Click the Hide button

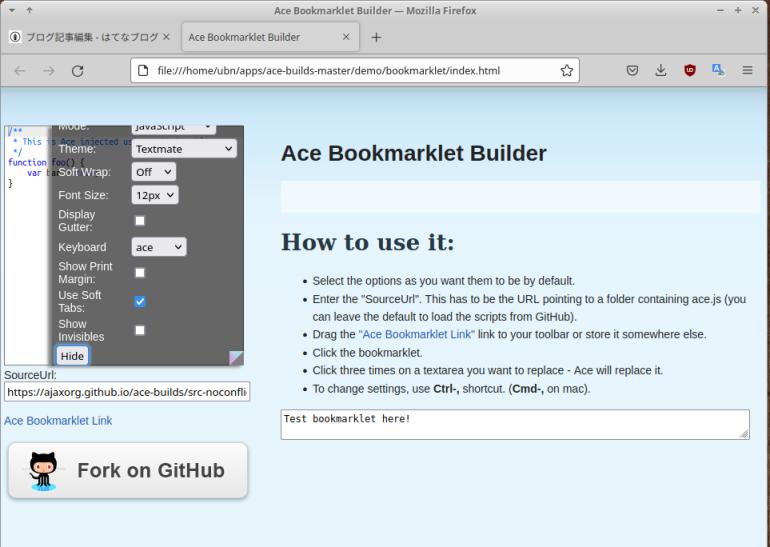pos(72,356)
